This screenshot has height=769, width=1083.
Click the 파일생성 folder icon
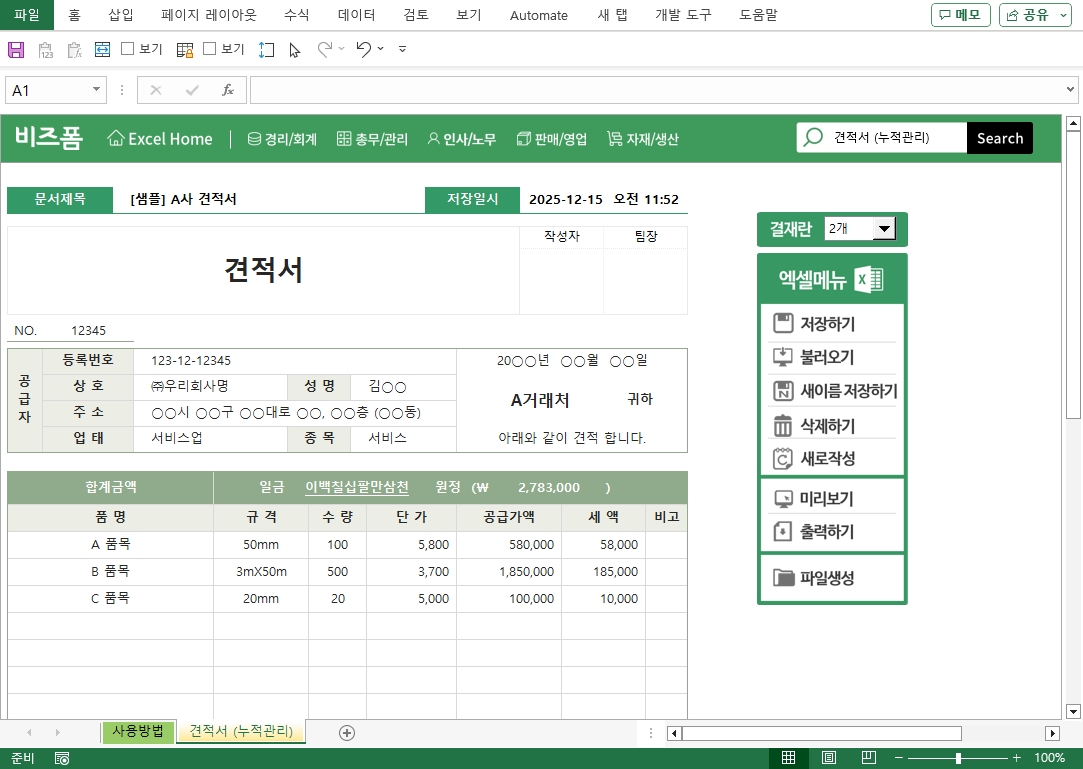783,578
